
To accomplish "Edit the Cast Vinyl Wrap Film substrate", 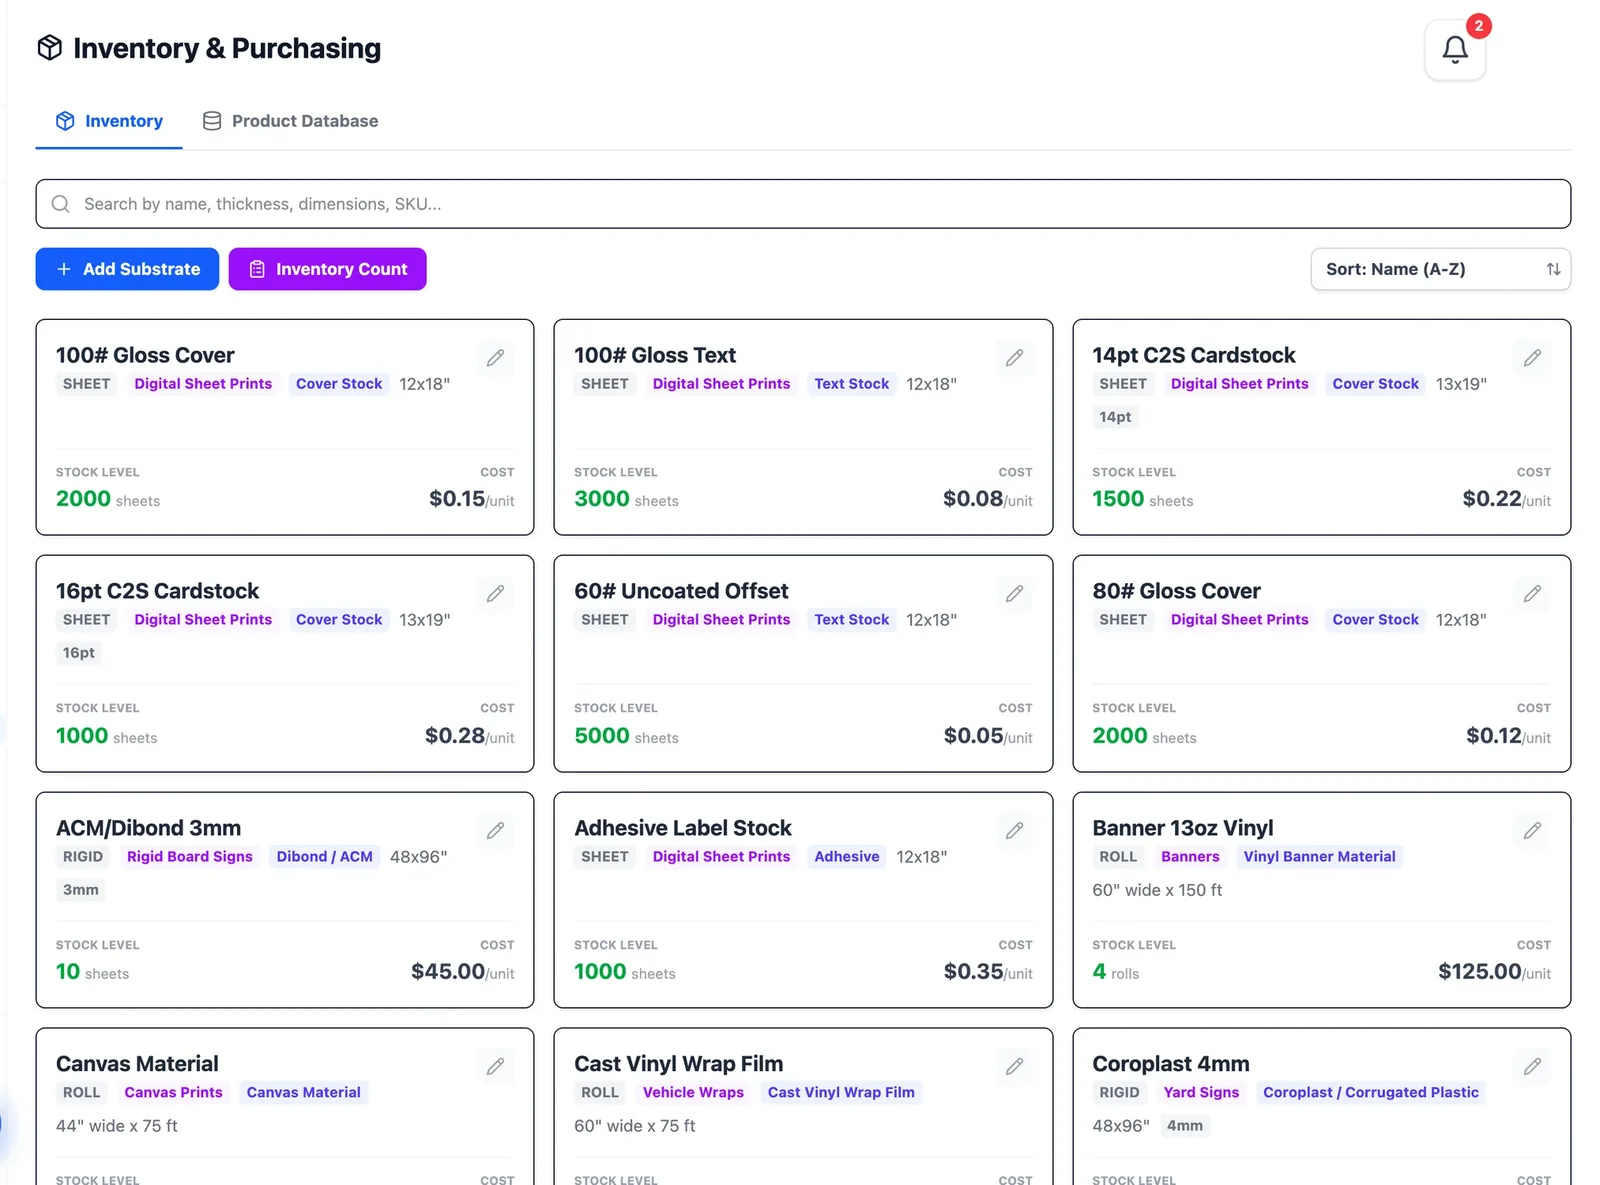I will (1014, 1067).
